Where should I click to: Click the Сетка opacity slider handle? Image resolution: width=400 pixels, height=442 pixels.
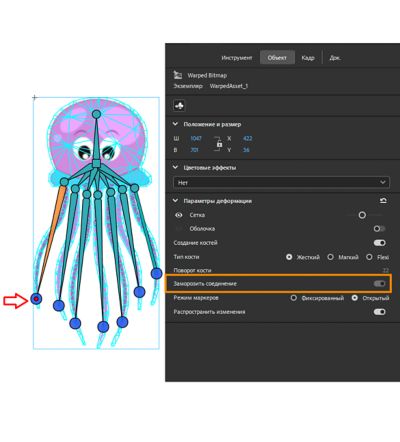(362, 215)
